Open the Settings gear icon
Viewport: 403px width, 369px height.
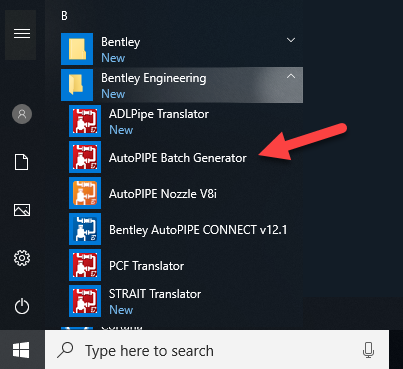click(22, 258)
